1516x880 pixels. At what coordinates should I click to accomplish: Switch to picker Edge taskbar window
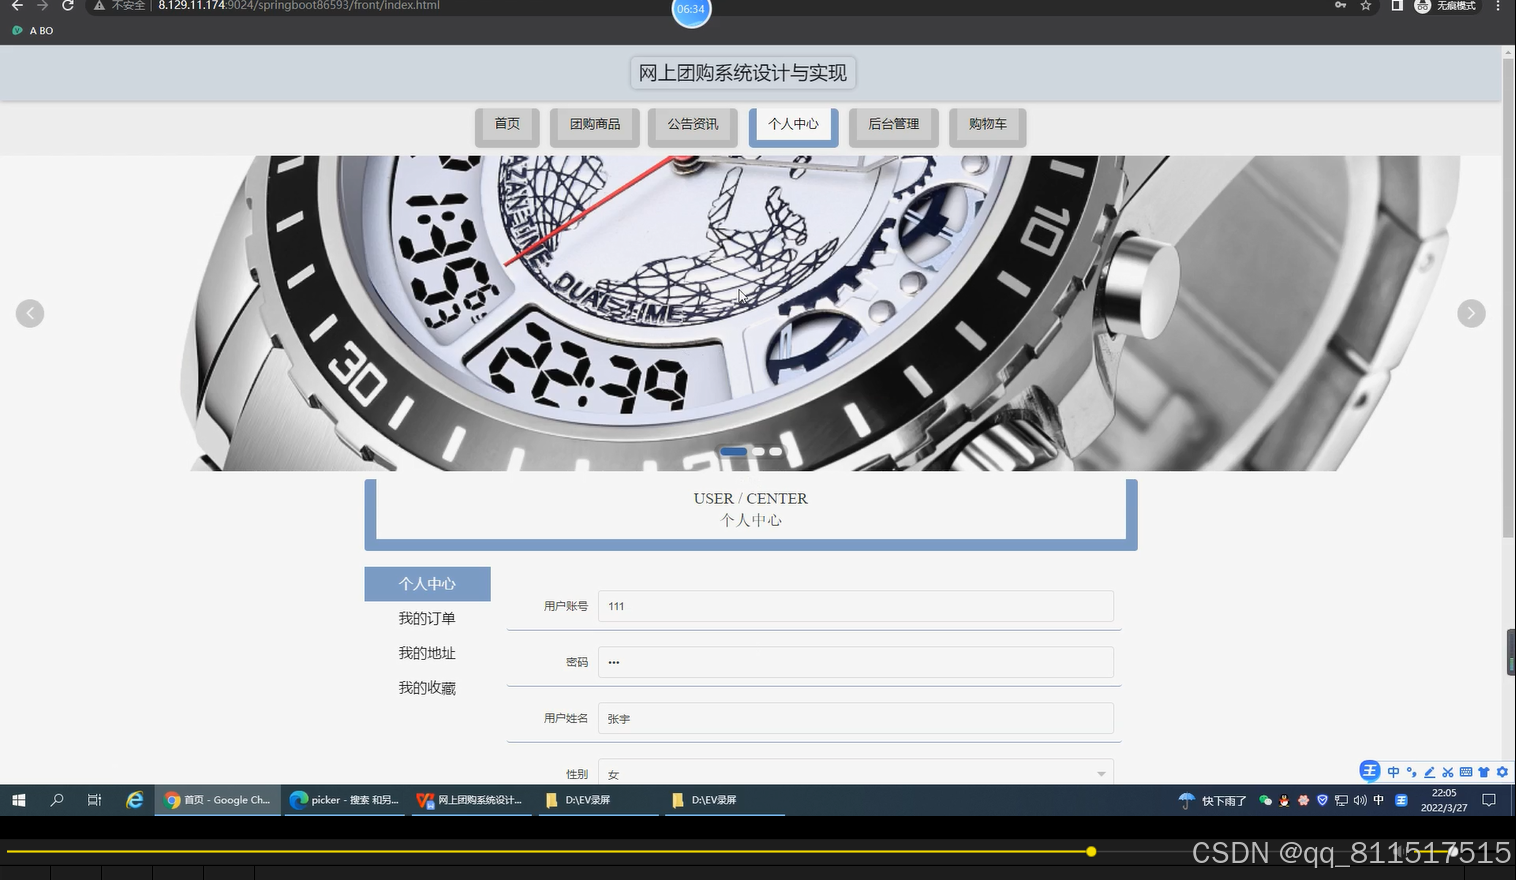pyautogui.click(x=344, y=800)
